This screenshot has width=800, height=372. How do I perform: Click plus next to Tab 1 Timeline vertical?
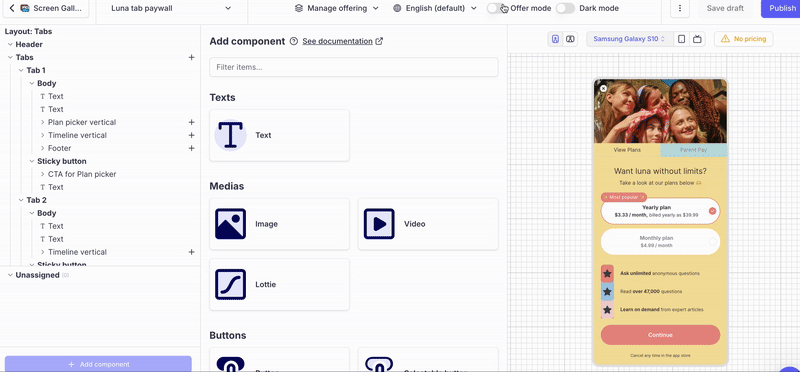(191, 135)
